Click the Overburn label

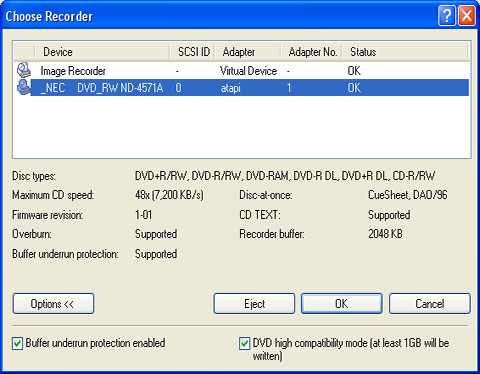coord(32,234)
